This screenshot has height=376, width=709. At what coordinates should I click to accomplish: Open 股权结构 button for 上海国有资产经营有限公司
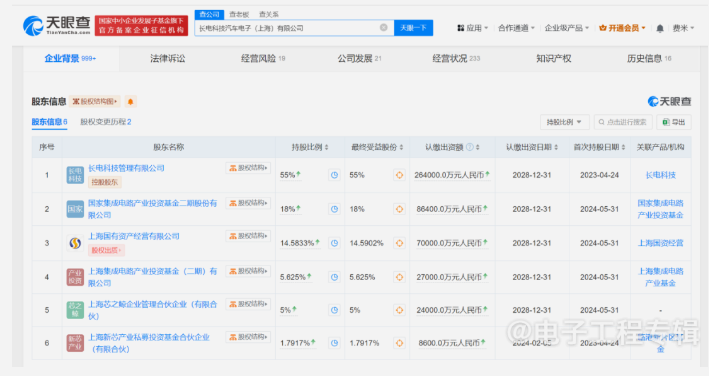[248, 236]
